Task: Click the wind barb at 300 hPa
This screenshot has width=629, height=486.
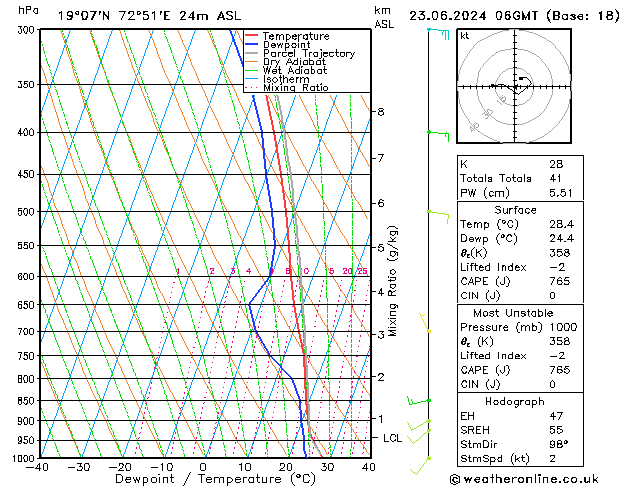Action: pos(438,33)
